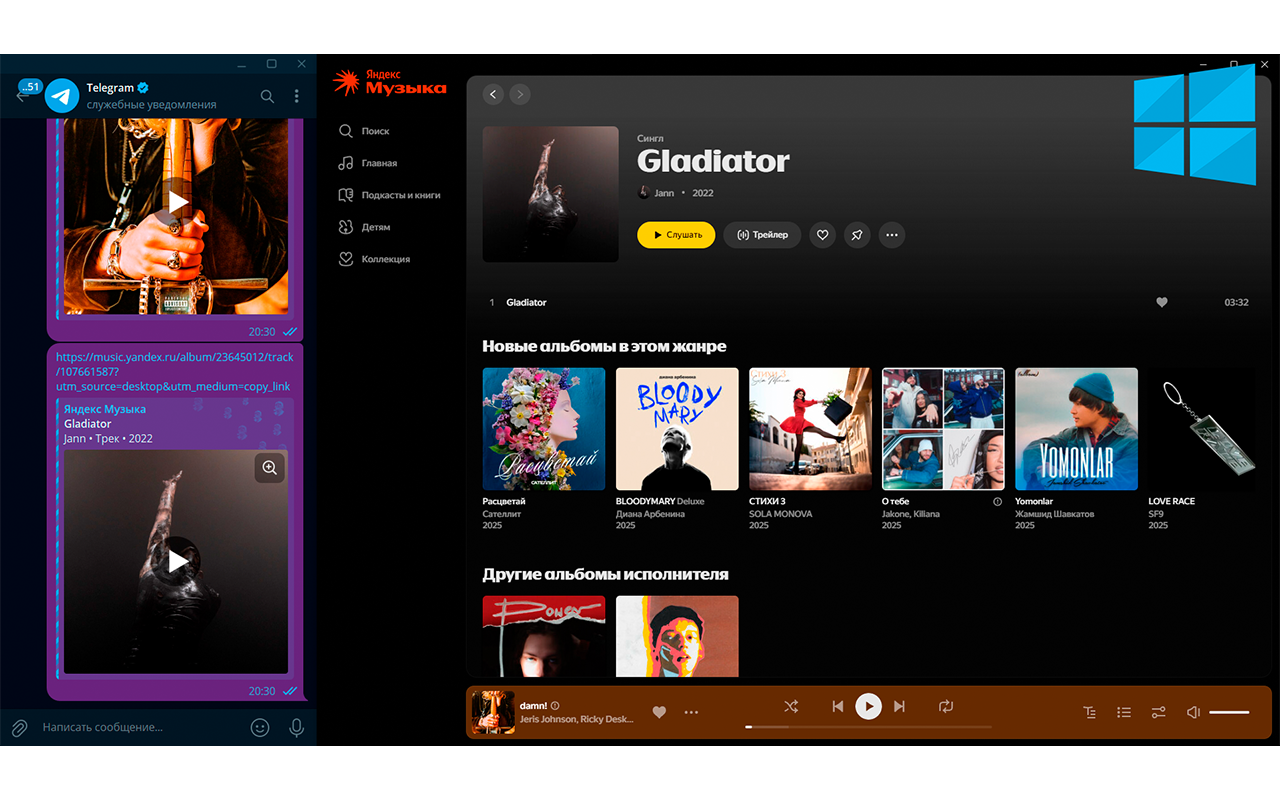
Task: Open the BLOODYMARY Deluxe album cover
Action: [677, 429]
